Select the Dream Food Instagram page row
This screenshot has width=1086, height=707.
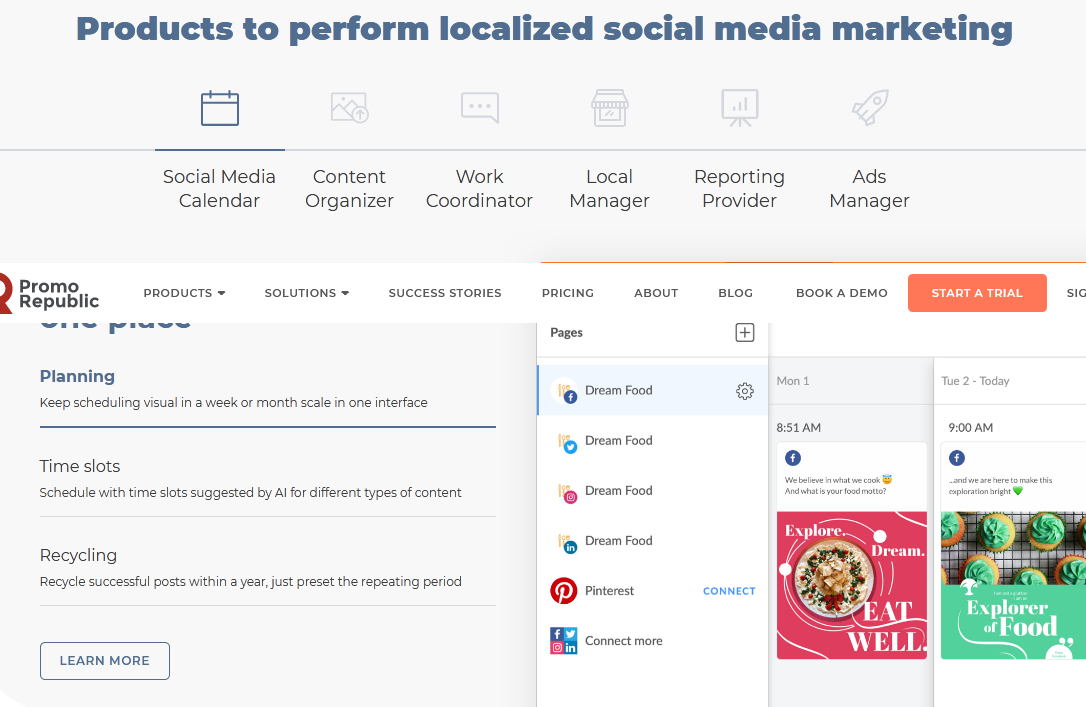pyautogui.click(x=652, y=490)
